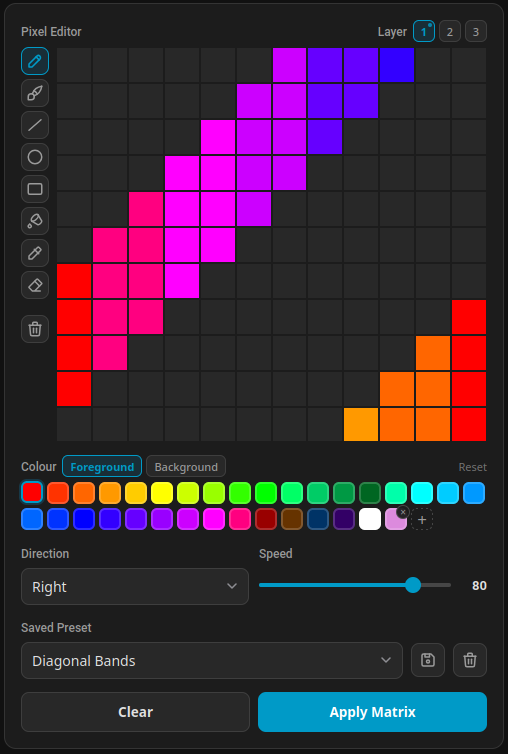Screen dimensions: 508x754
Task: Delete the saved preset with trash icon
Action: [x=470, y=660]
